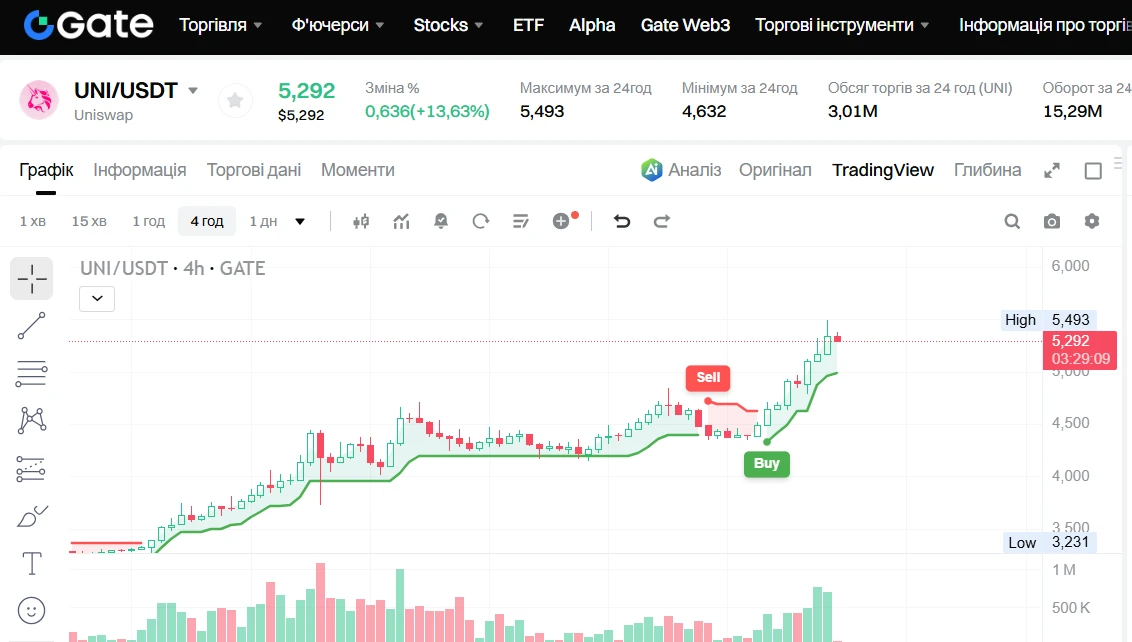Add UNI/USDT to favorites with the star
This screenshot has height=642, width=1132.
coord(235,100)
